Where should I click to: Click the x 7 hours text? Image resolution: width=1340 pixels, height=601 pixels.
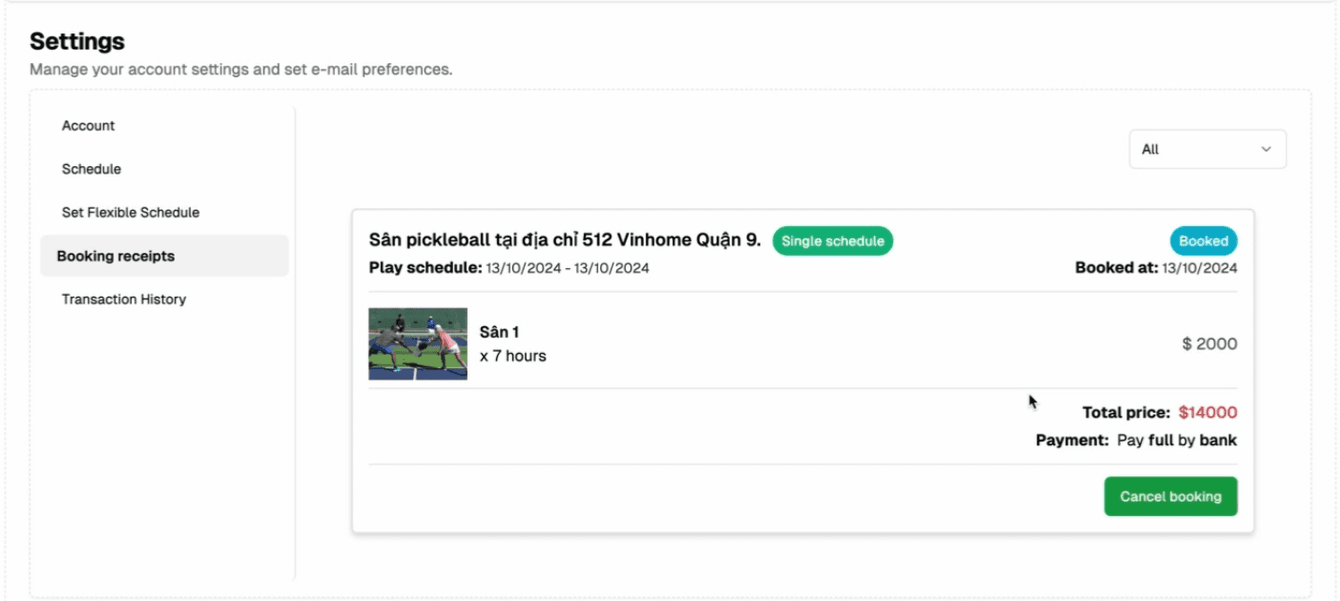coord(513,356)
